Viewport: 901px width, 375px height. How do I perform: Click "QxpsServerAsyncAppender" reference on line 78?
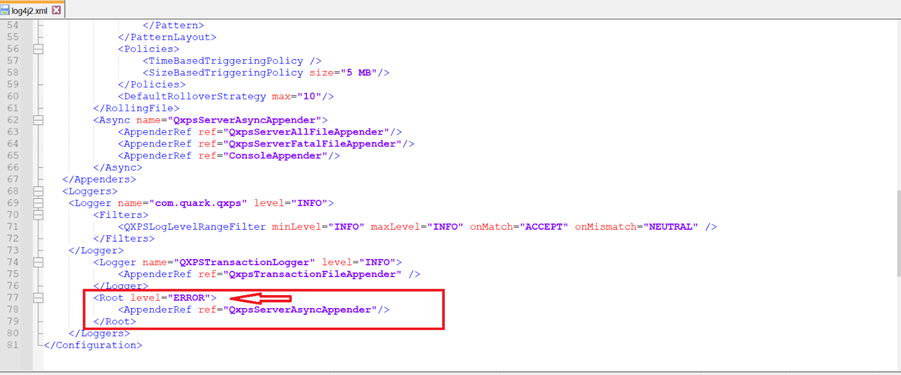point(300,310)
